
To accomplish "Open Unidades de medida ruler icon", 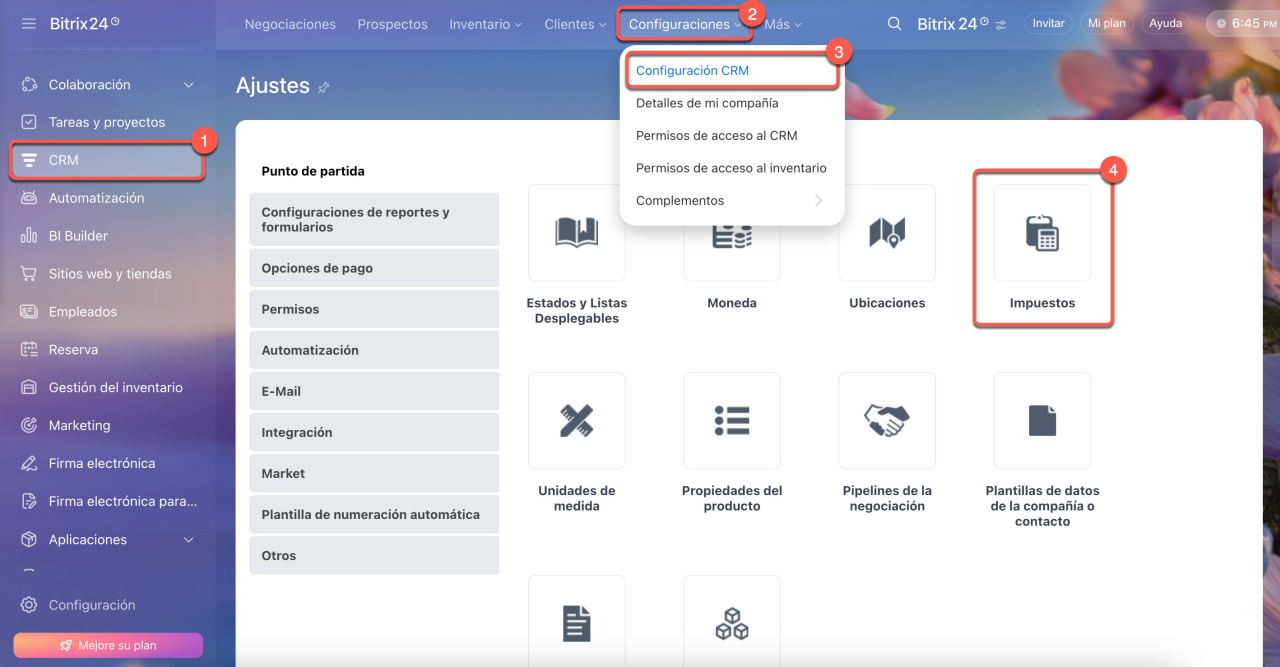I will tap(576, 421).
